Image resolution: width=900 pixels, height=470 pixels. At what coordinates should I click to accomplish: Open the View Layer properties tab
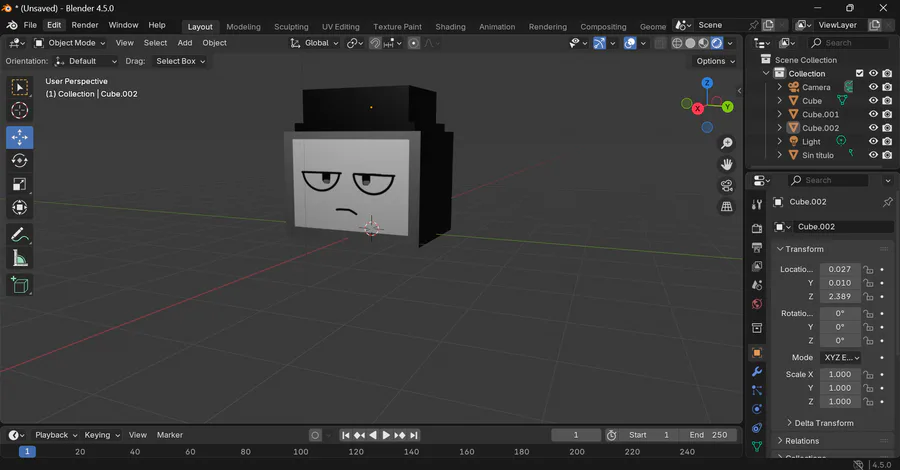point(757,266)
